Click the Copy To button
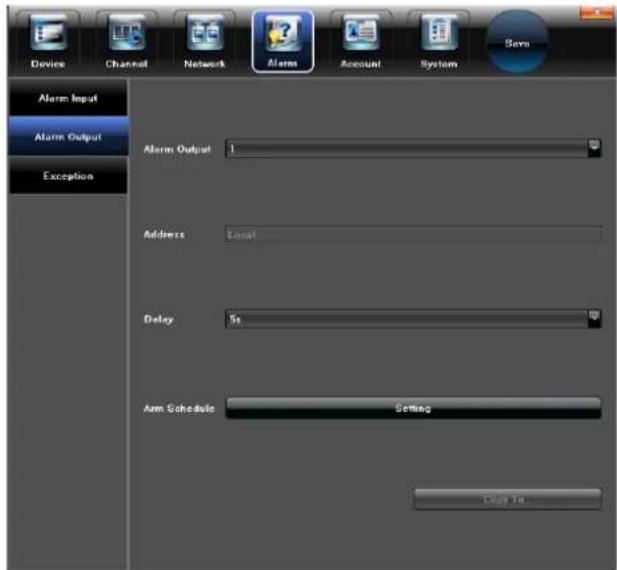This screenshot has height=570, width=617. coord(507,499)
